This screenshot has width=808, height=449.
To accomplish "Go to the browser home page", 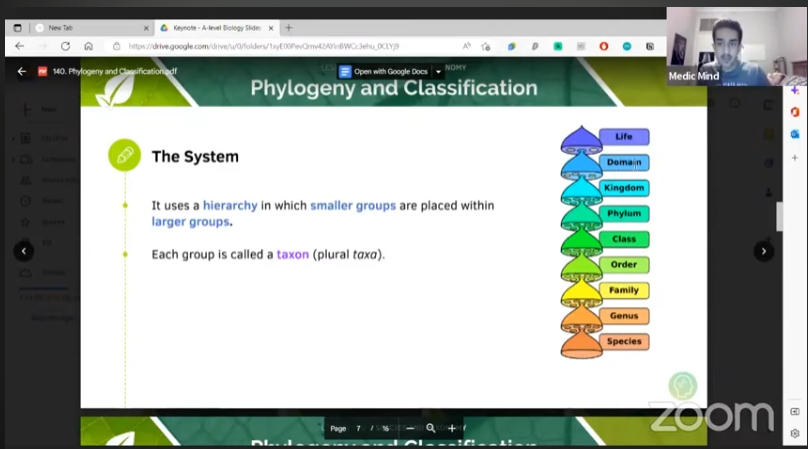I will (89, 46).
